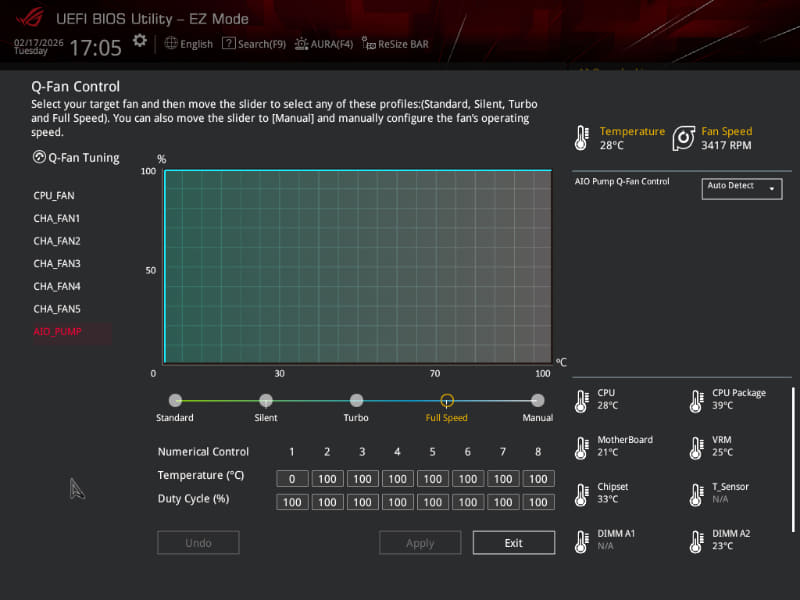The height and width of the screenshot is (600, 800).
Task: Click the Apply button
Action: click(420, 543)
